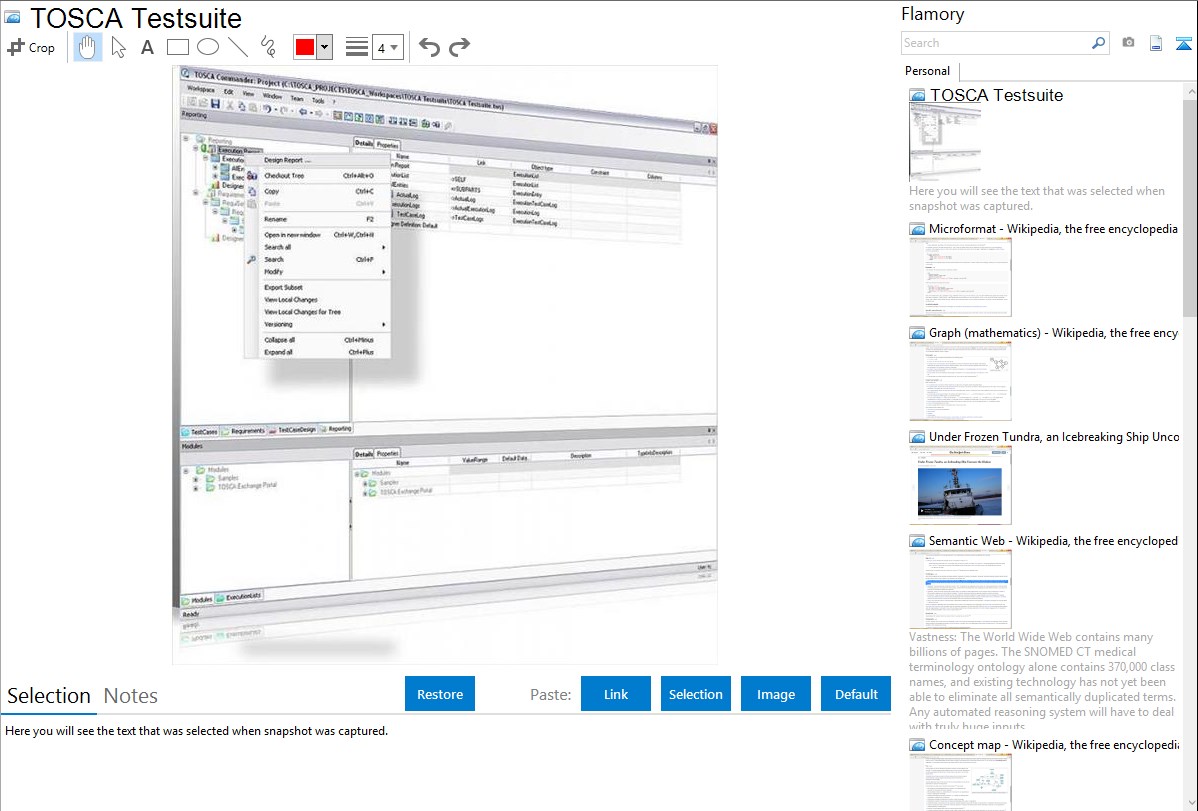Select the arrow pointer tool

118,47
